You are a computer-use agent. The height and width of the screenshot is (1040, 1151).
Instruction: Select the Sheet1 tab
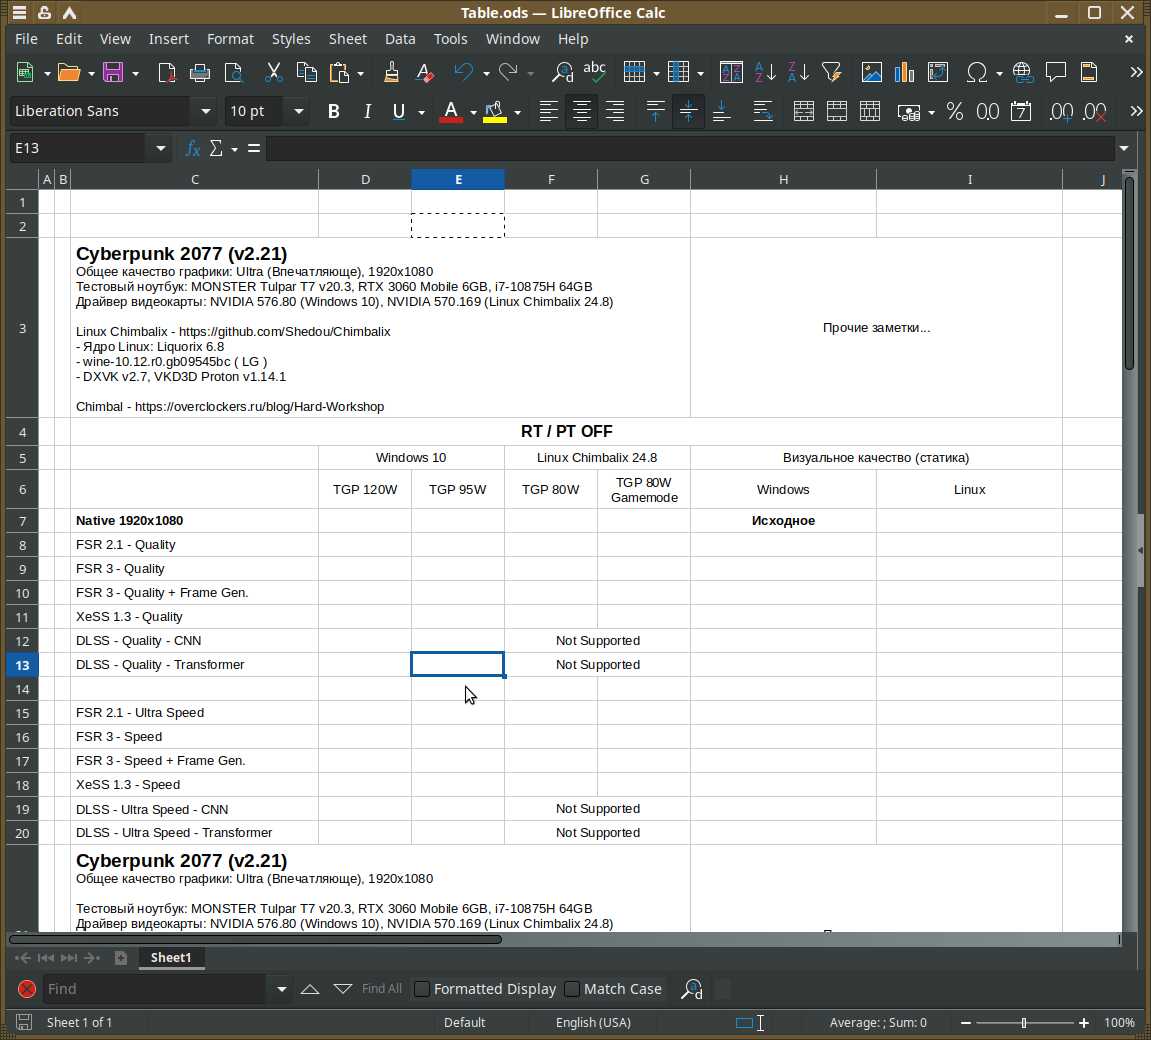click(170, 957)
